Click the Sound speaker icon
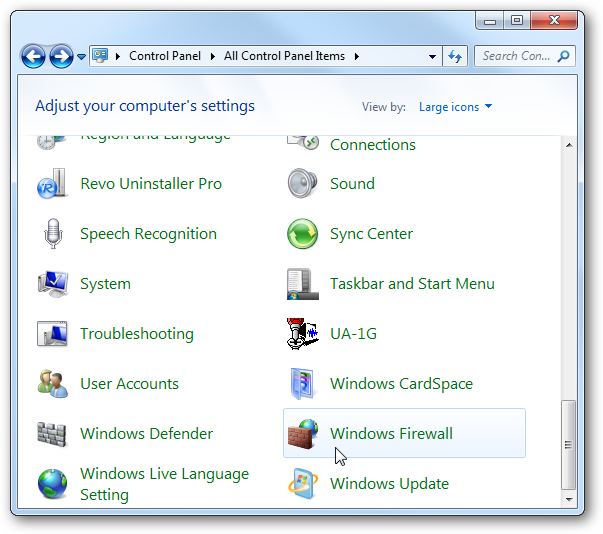 (302, 183)
